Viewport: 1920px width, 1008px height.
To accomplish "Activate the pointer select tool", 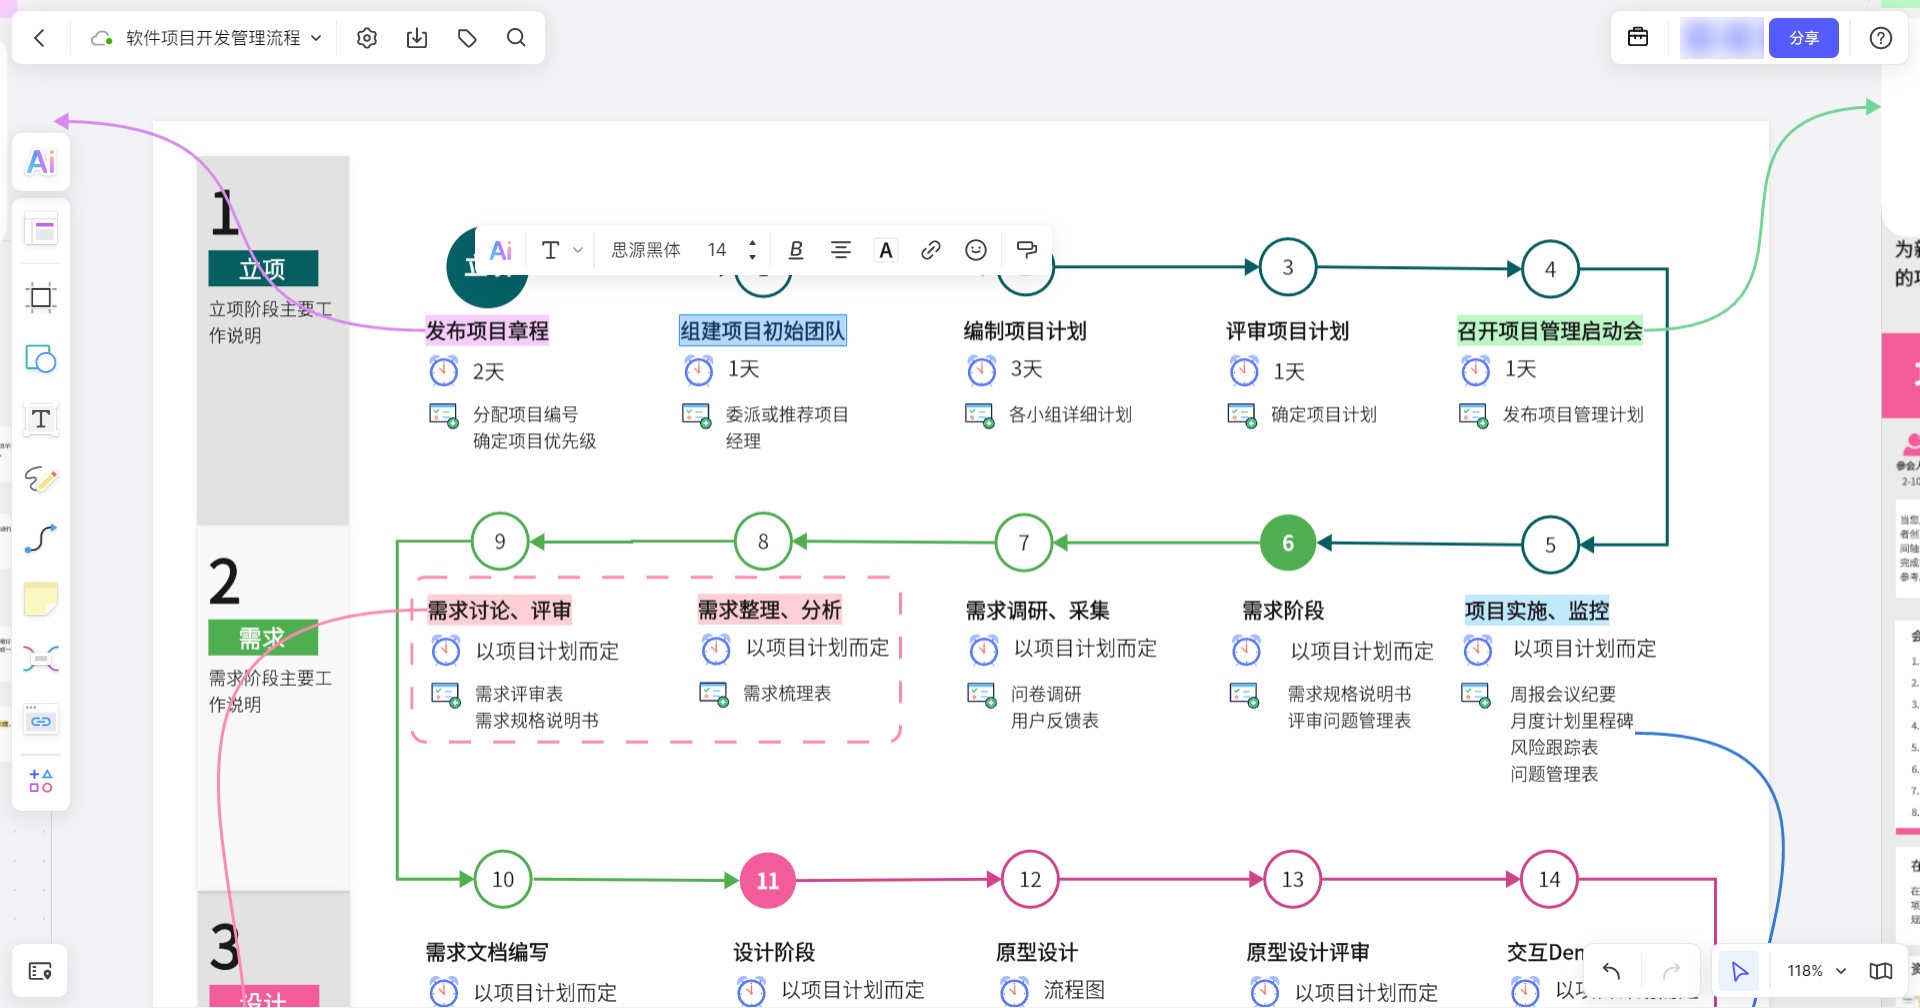I will pyautogui.click(x=1739, y=970).
